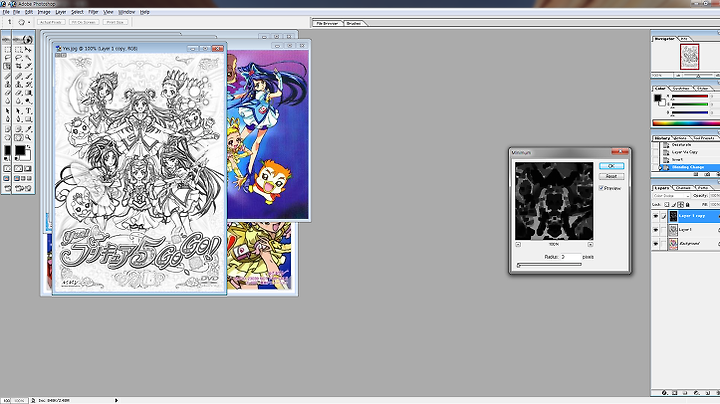Click Create new layer icon in Layers panel
The height and width of the screenshot is (404, 720).
708,393
